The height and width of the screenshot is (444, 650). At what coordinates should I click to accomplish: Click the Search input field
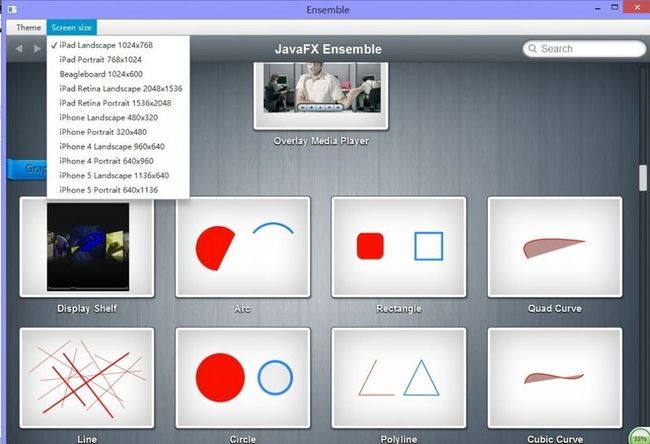584,49
